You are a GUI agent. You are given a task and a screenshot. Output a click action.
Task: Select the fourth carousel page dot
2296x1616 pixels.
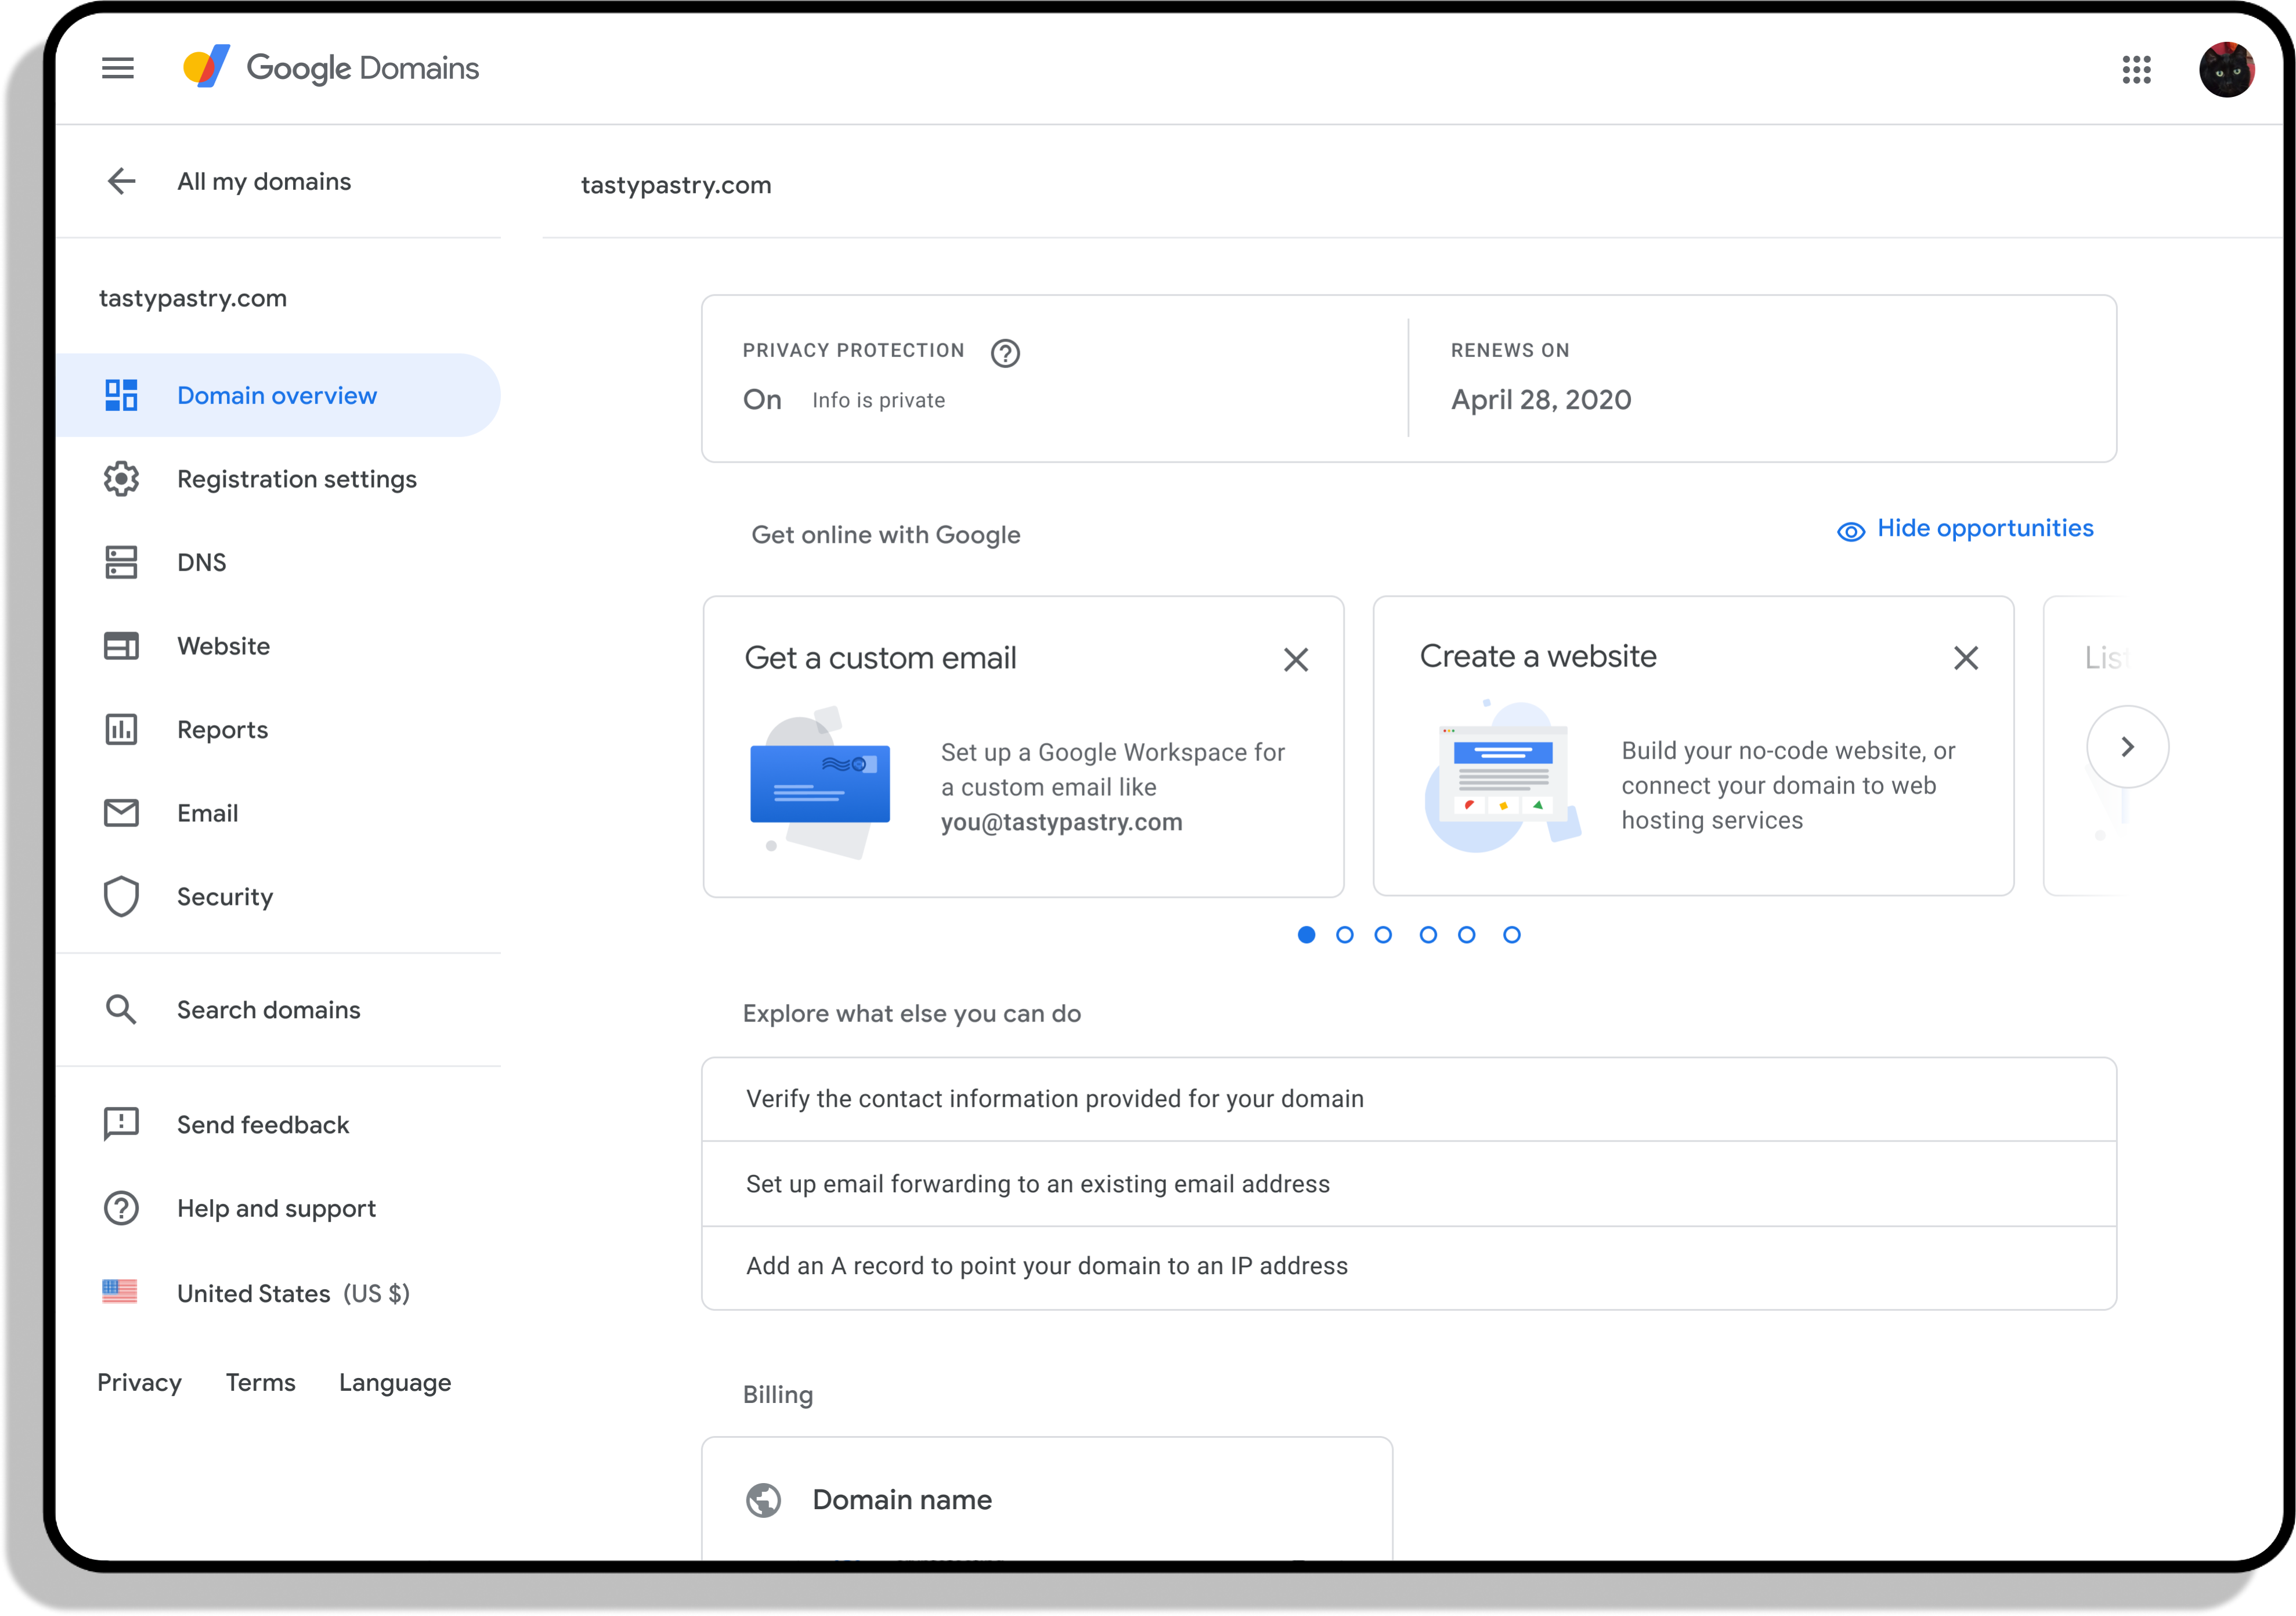tap(1428, 935)
